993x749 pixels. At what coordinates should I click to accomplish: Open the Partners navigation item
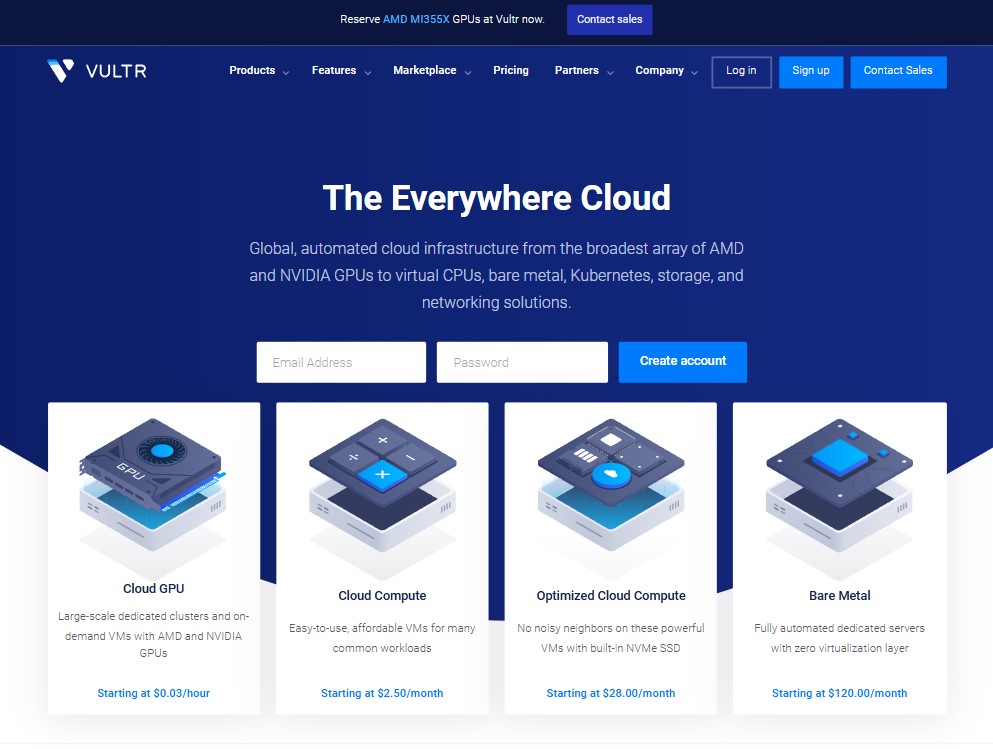tap(576, 70)
